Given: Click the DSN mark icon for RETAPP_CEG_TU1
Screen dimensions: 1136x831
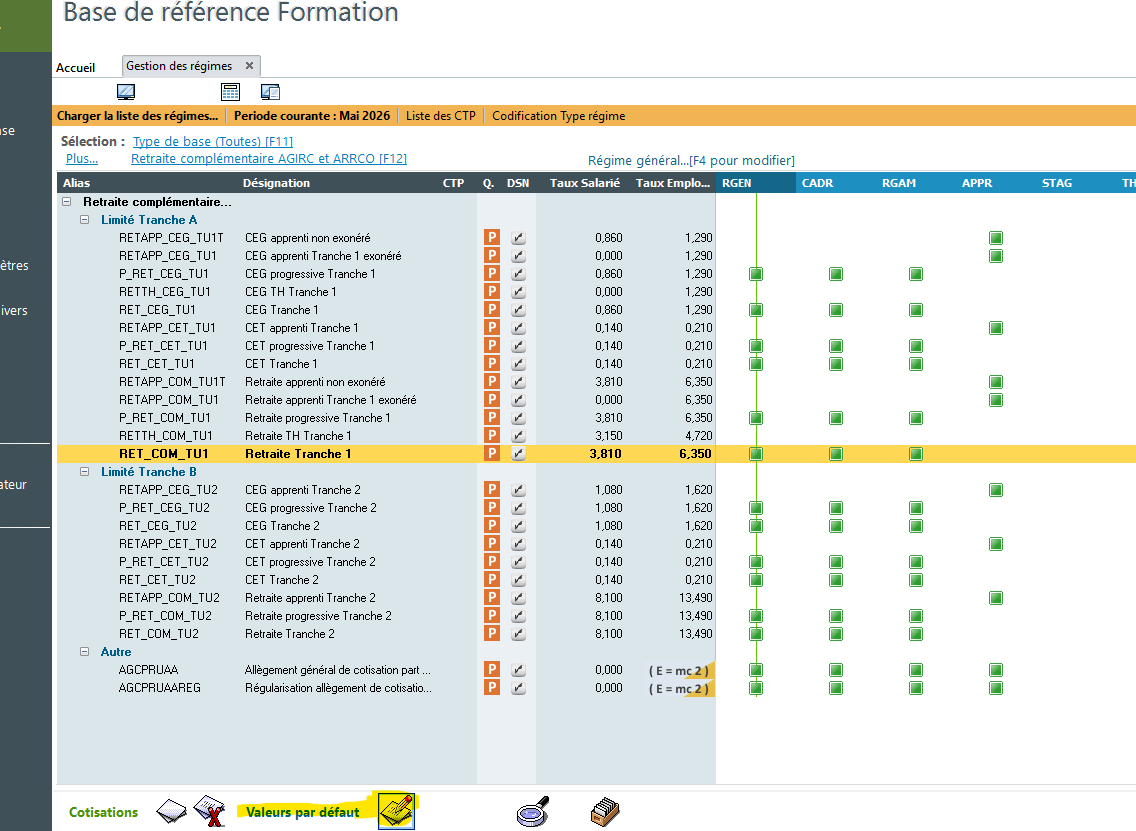Looking at the screenshot, I should [x=518, y=256].
